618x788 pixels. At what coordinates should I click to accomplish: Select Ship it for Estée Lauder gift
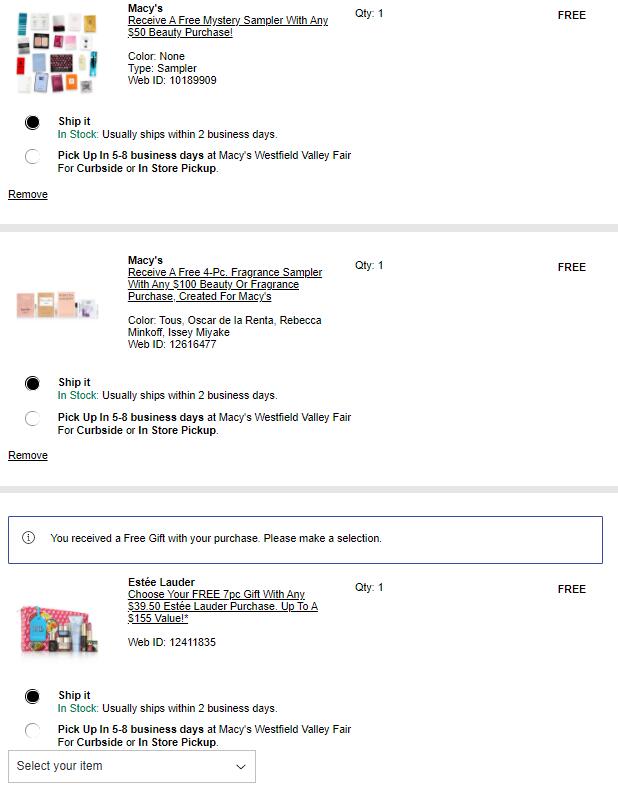click(32, 696)
